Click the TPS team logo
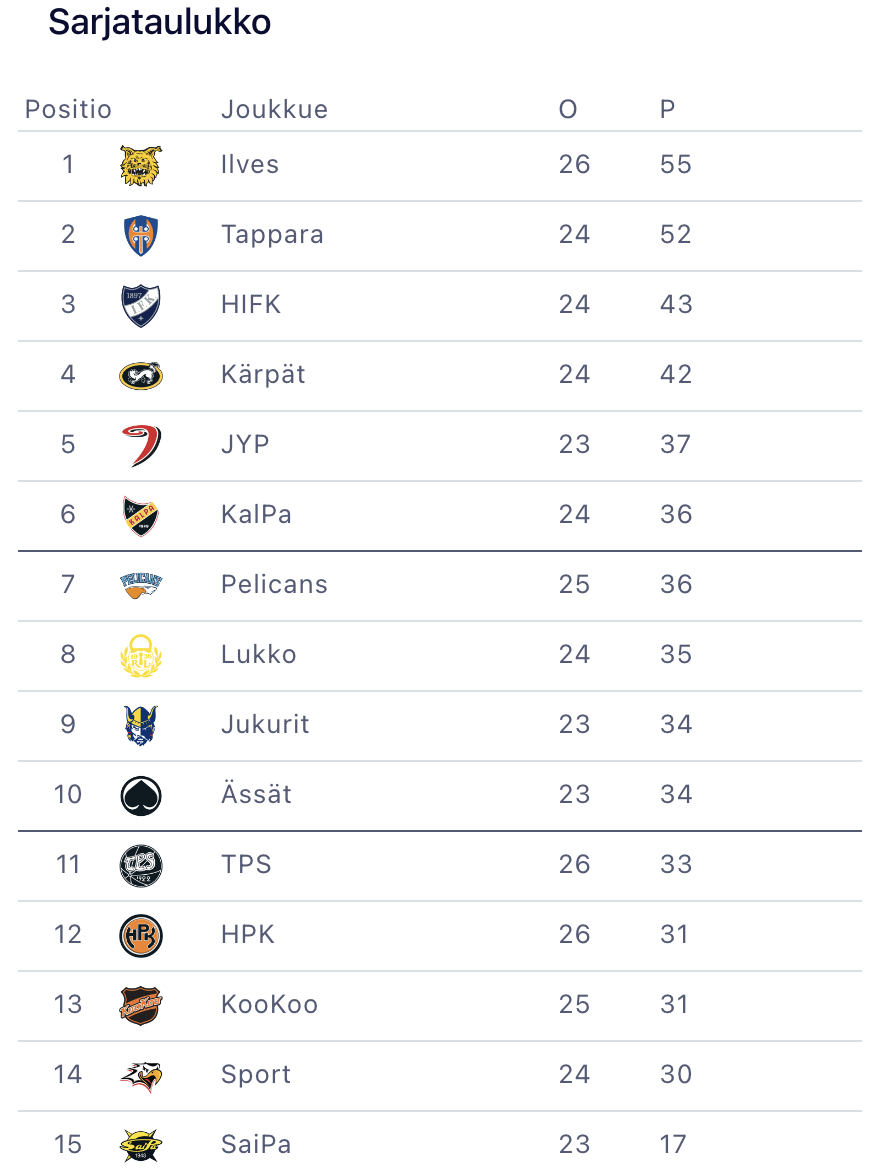The height and width of the screenshot is (1176, 882). pyautogui.click(x=141, y=865)
